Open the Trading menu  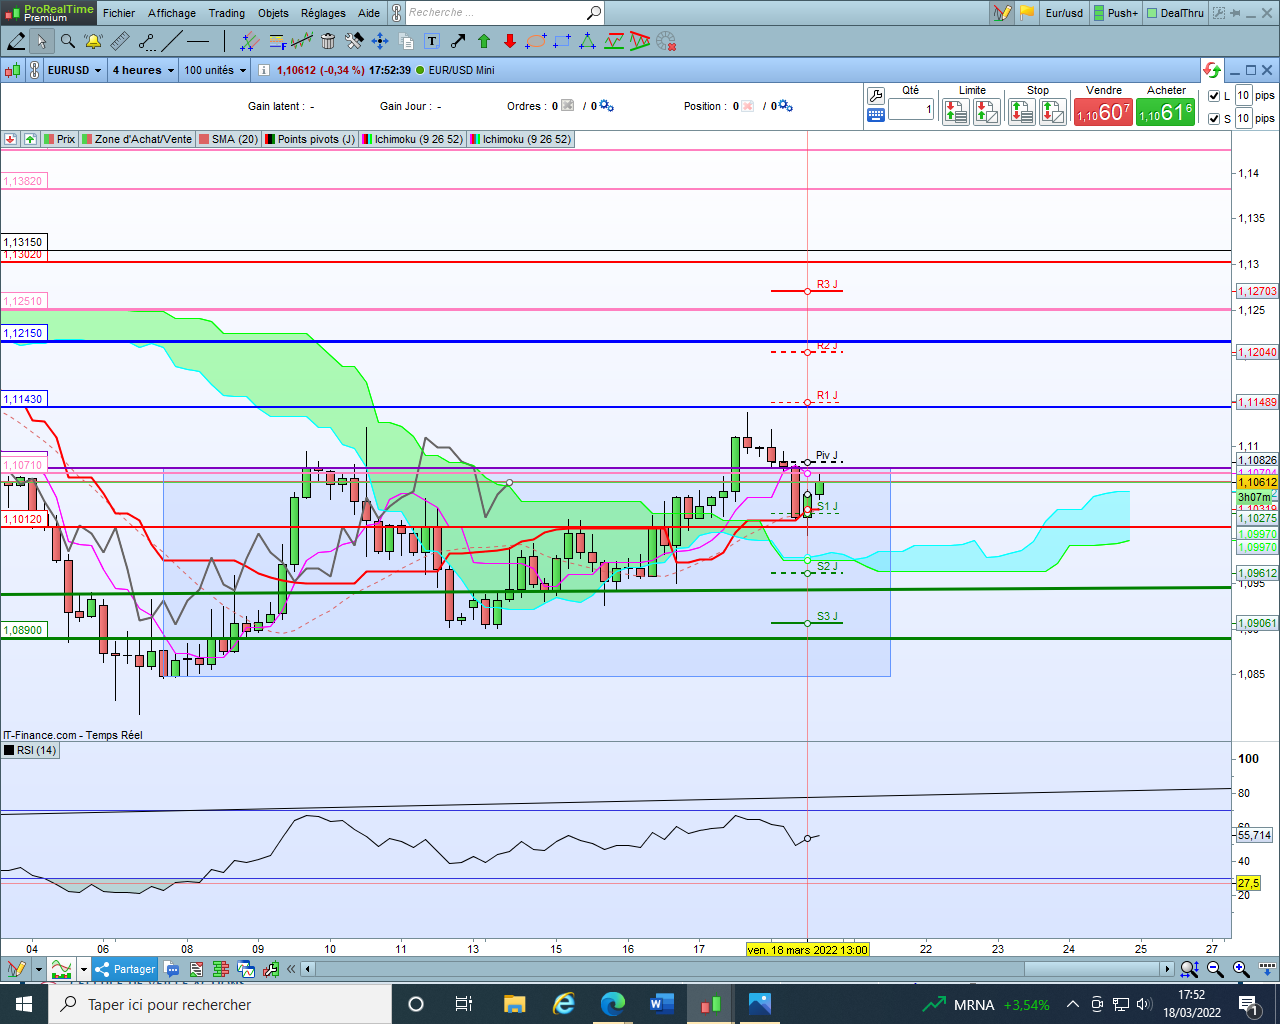click(226, 13)
